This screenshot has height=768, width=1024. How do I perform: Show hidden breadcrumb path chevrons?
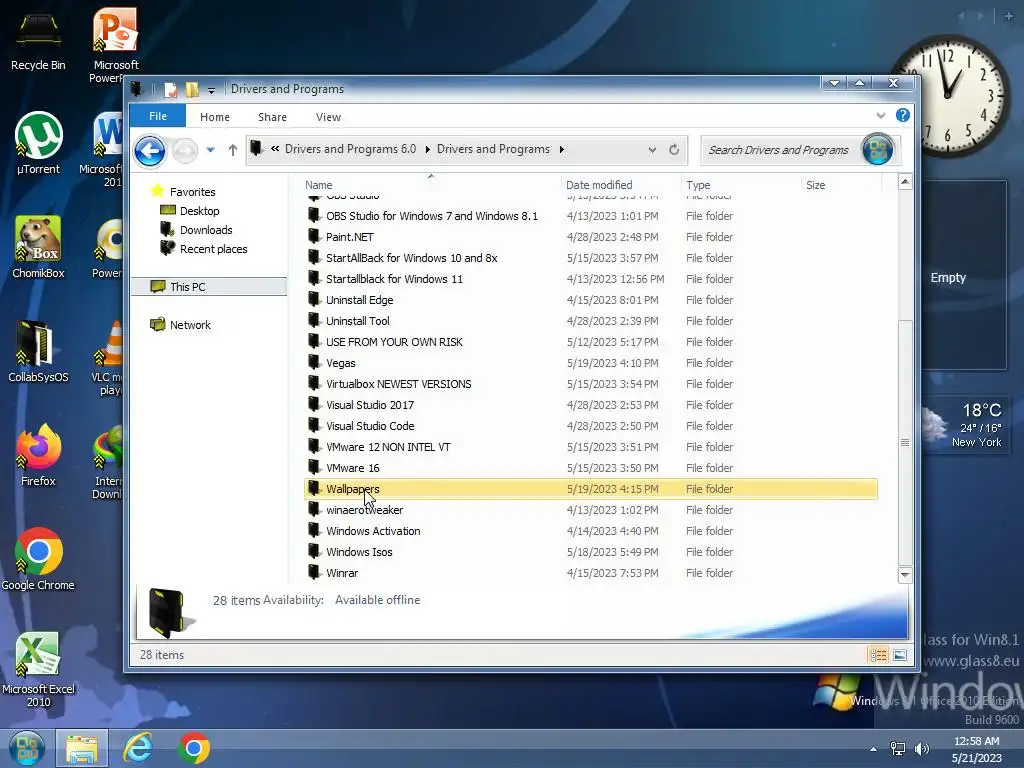click(x=275, y=149)
